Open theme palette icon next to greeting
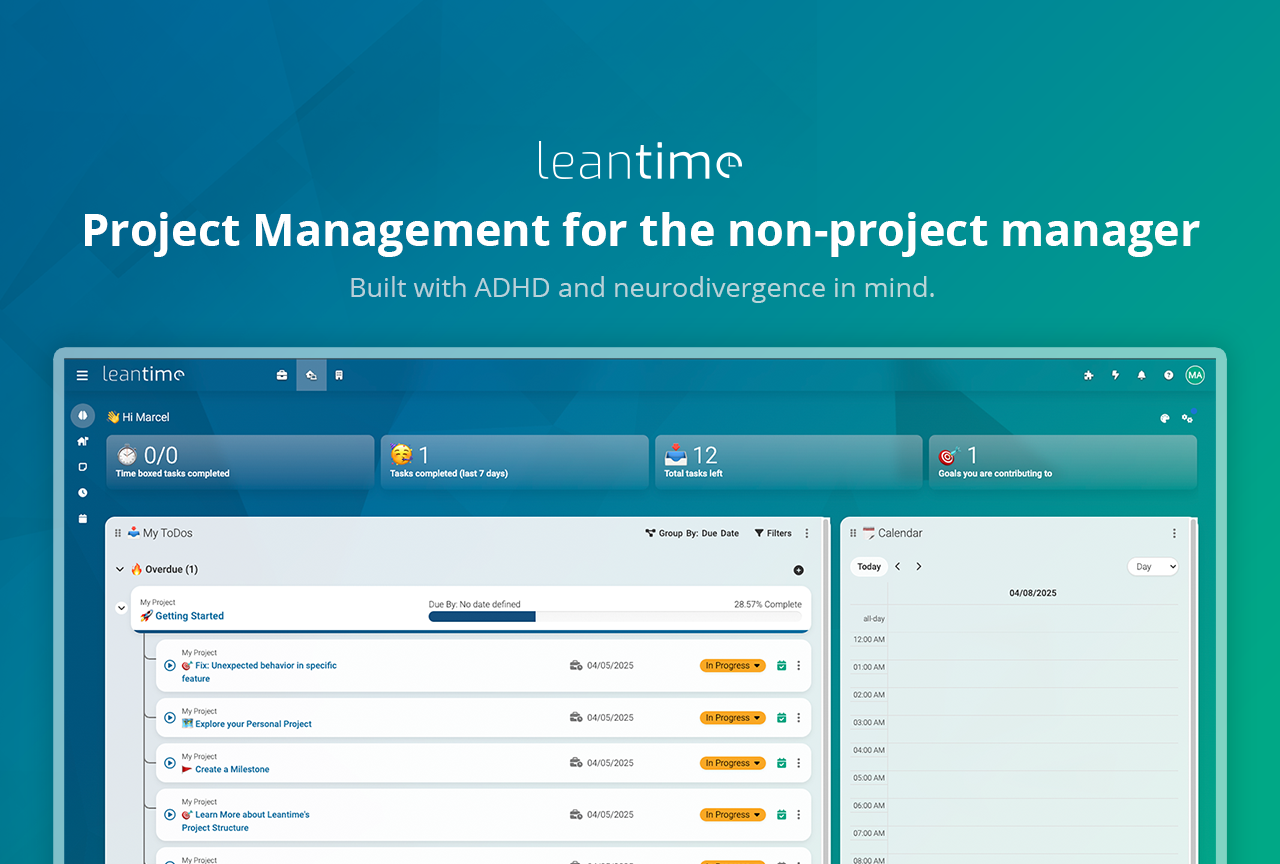1280x864 pixels. click(x=1165, y=419)
